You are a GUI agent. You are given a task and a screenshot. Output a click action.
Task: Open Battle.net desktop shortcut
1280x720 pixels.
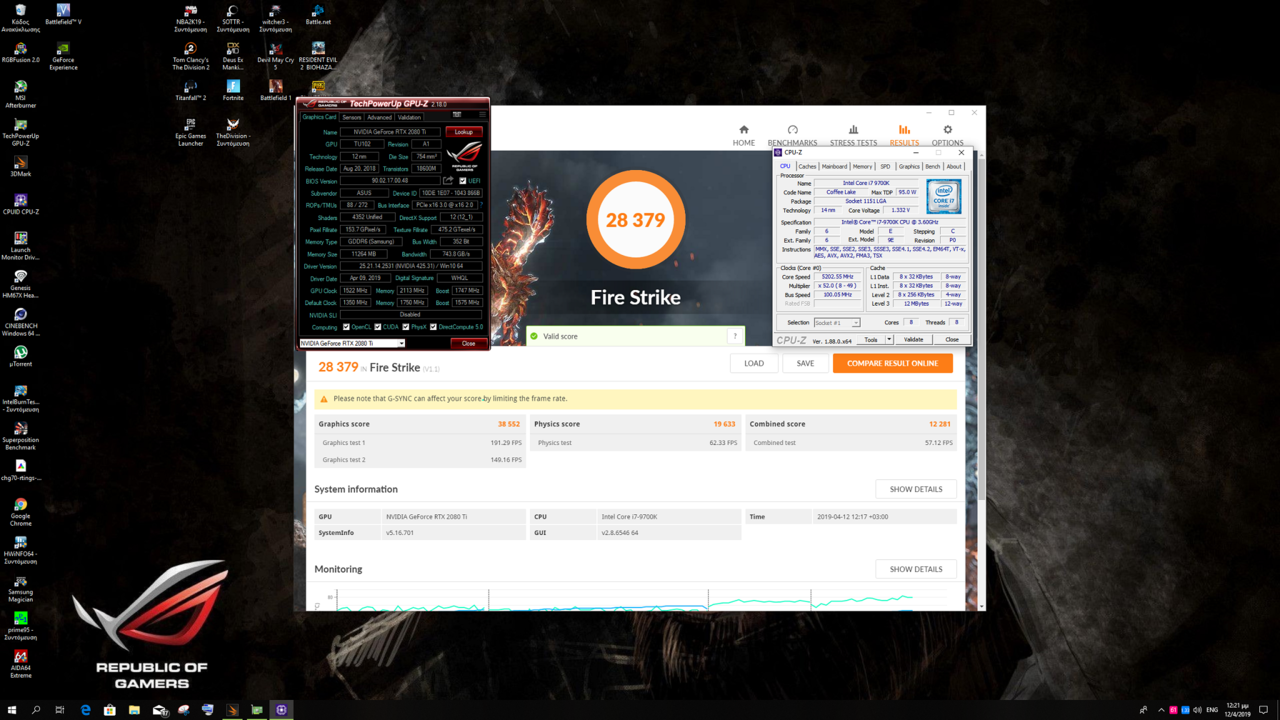[318, 15]
